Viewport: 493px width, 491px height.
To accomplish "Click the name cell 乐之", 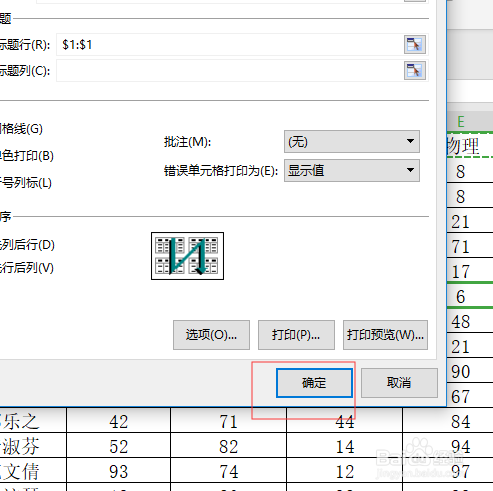I will tap(33, 421).
